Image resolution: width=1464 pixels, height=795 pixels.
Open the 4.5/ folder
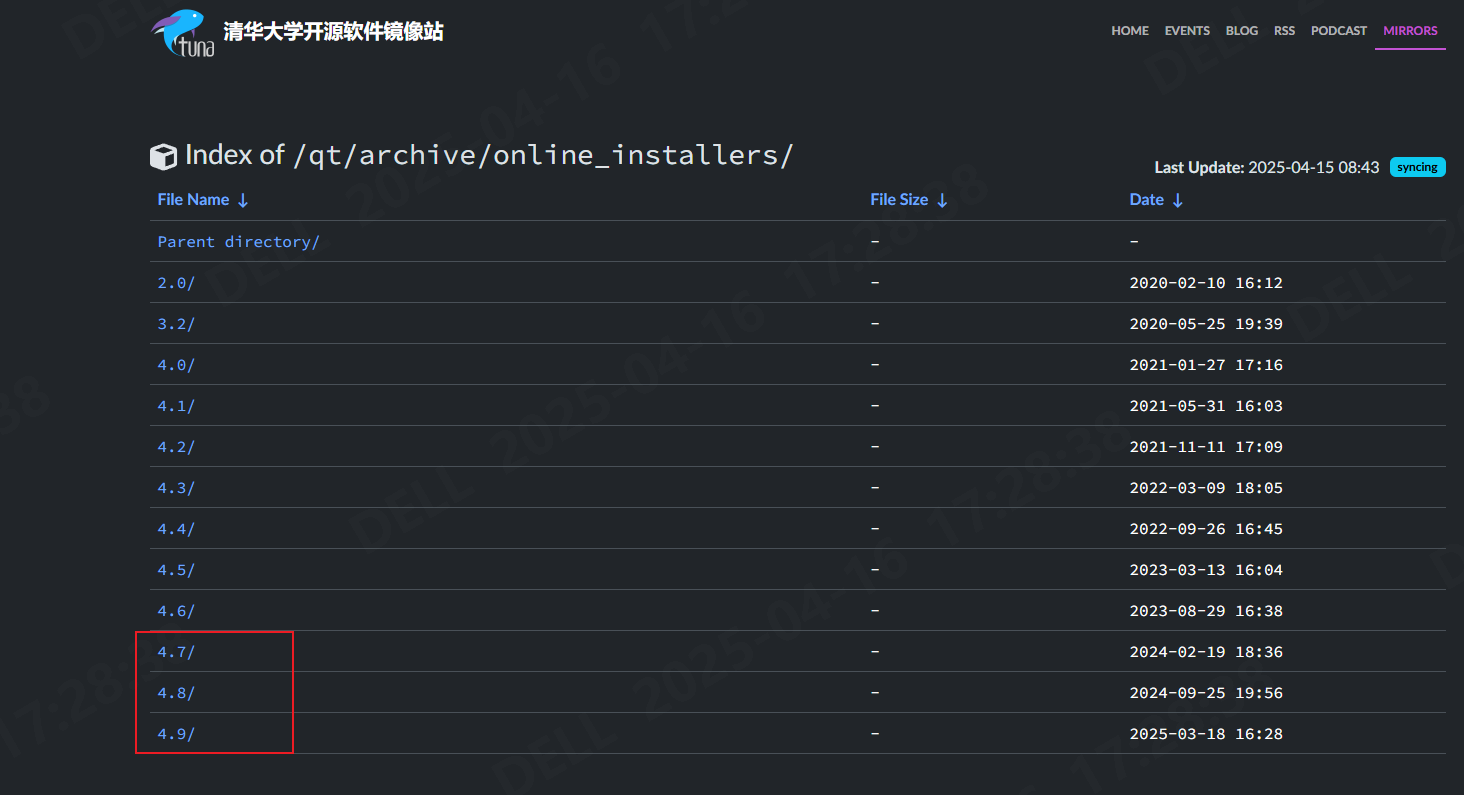[x=176, y=570]
